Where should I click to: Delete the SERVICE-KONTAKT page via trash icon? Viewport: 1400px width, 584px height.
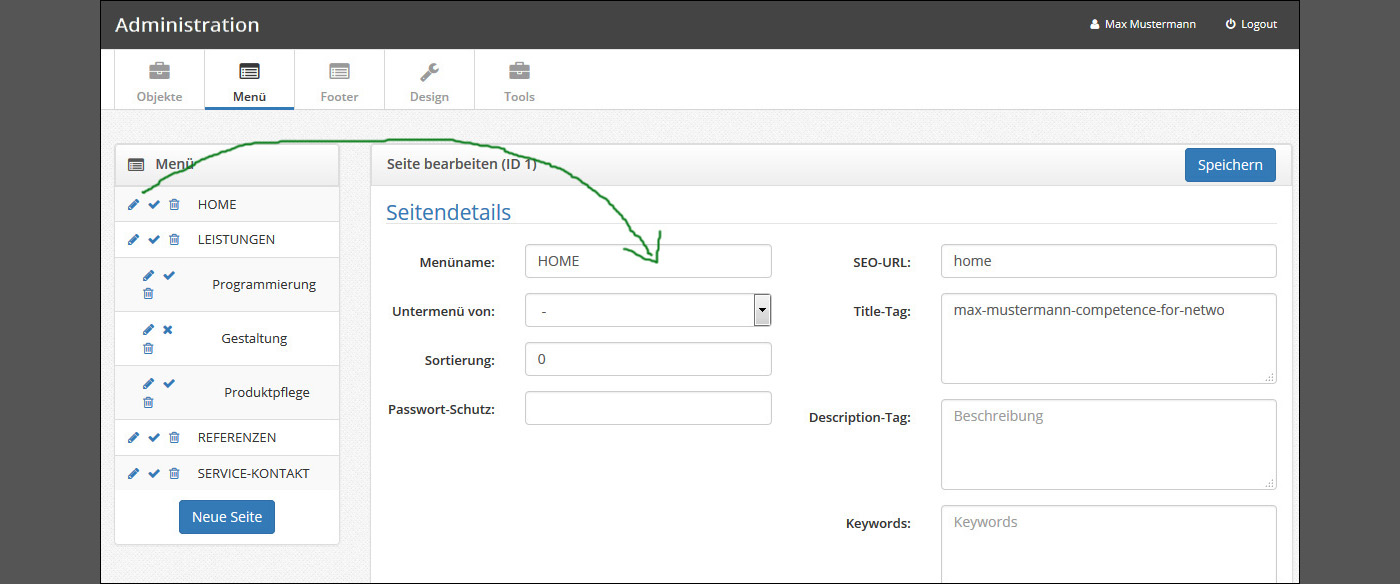point(174,473)
